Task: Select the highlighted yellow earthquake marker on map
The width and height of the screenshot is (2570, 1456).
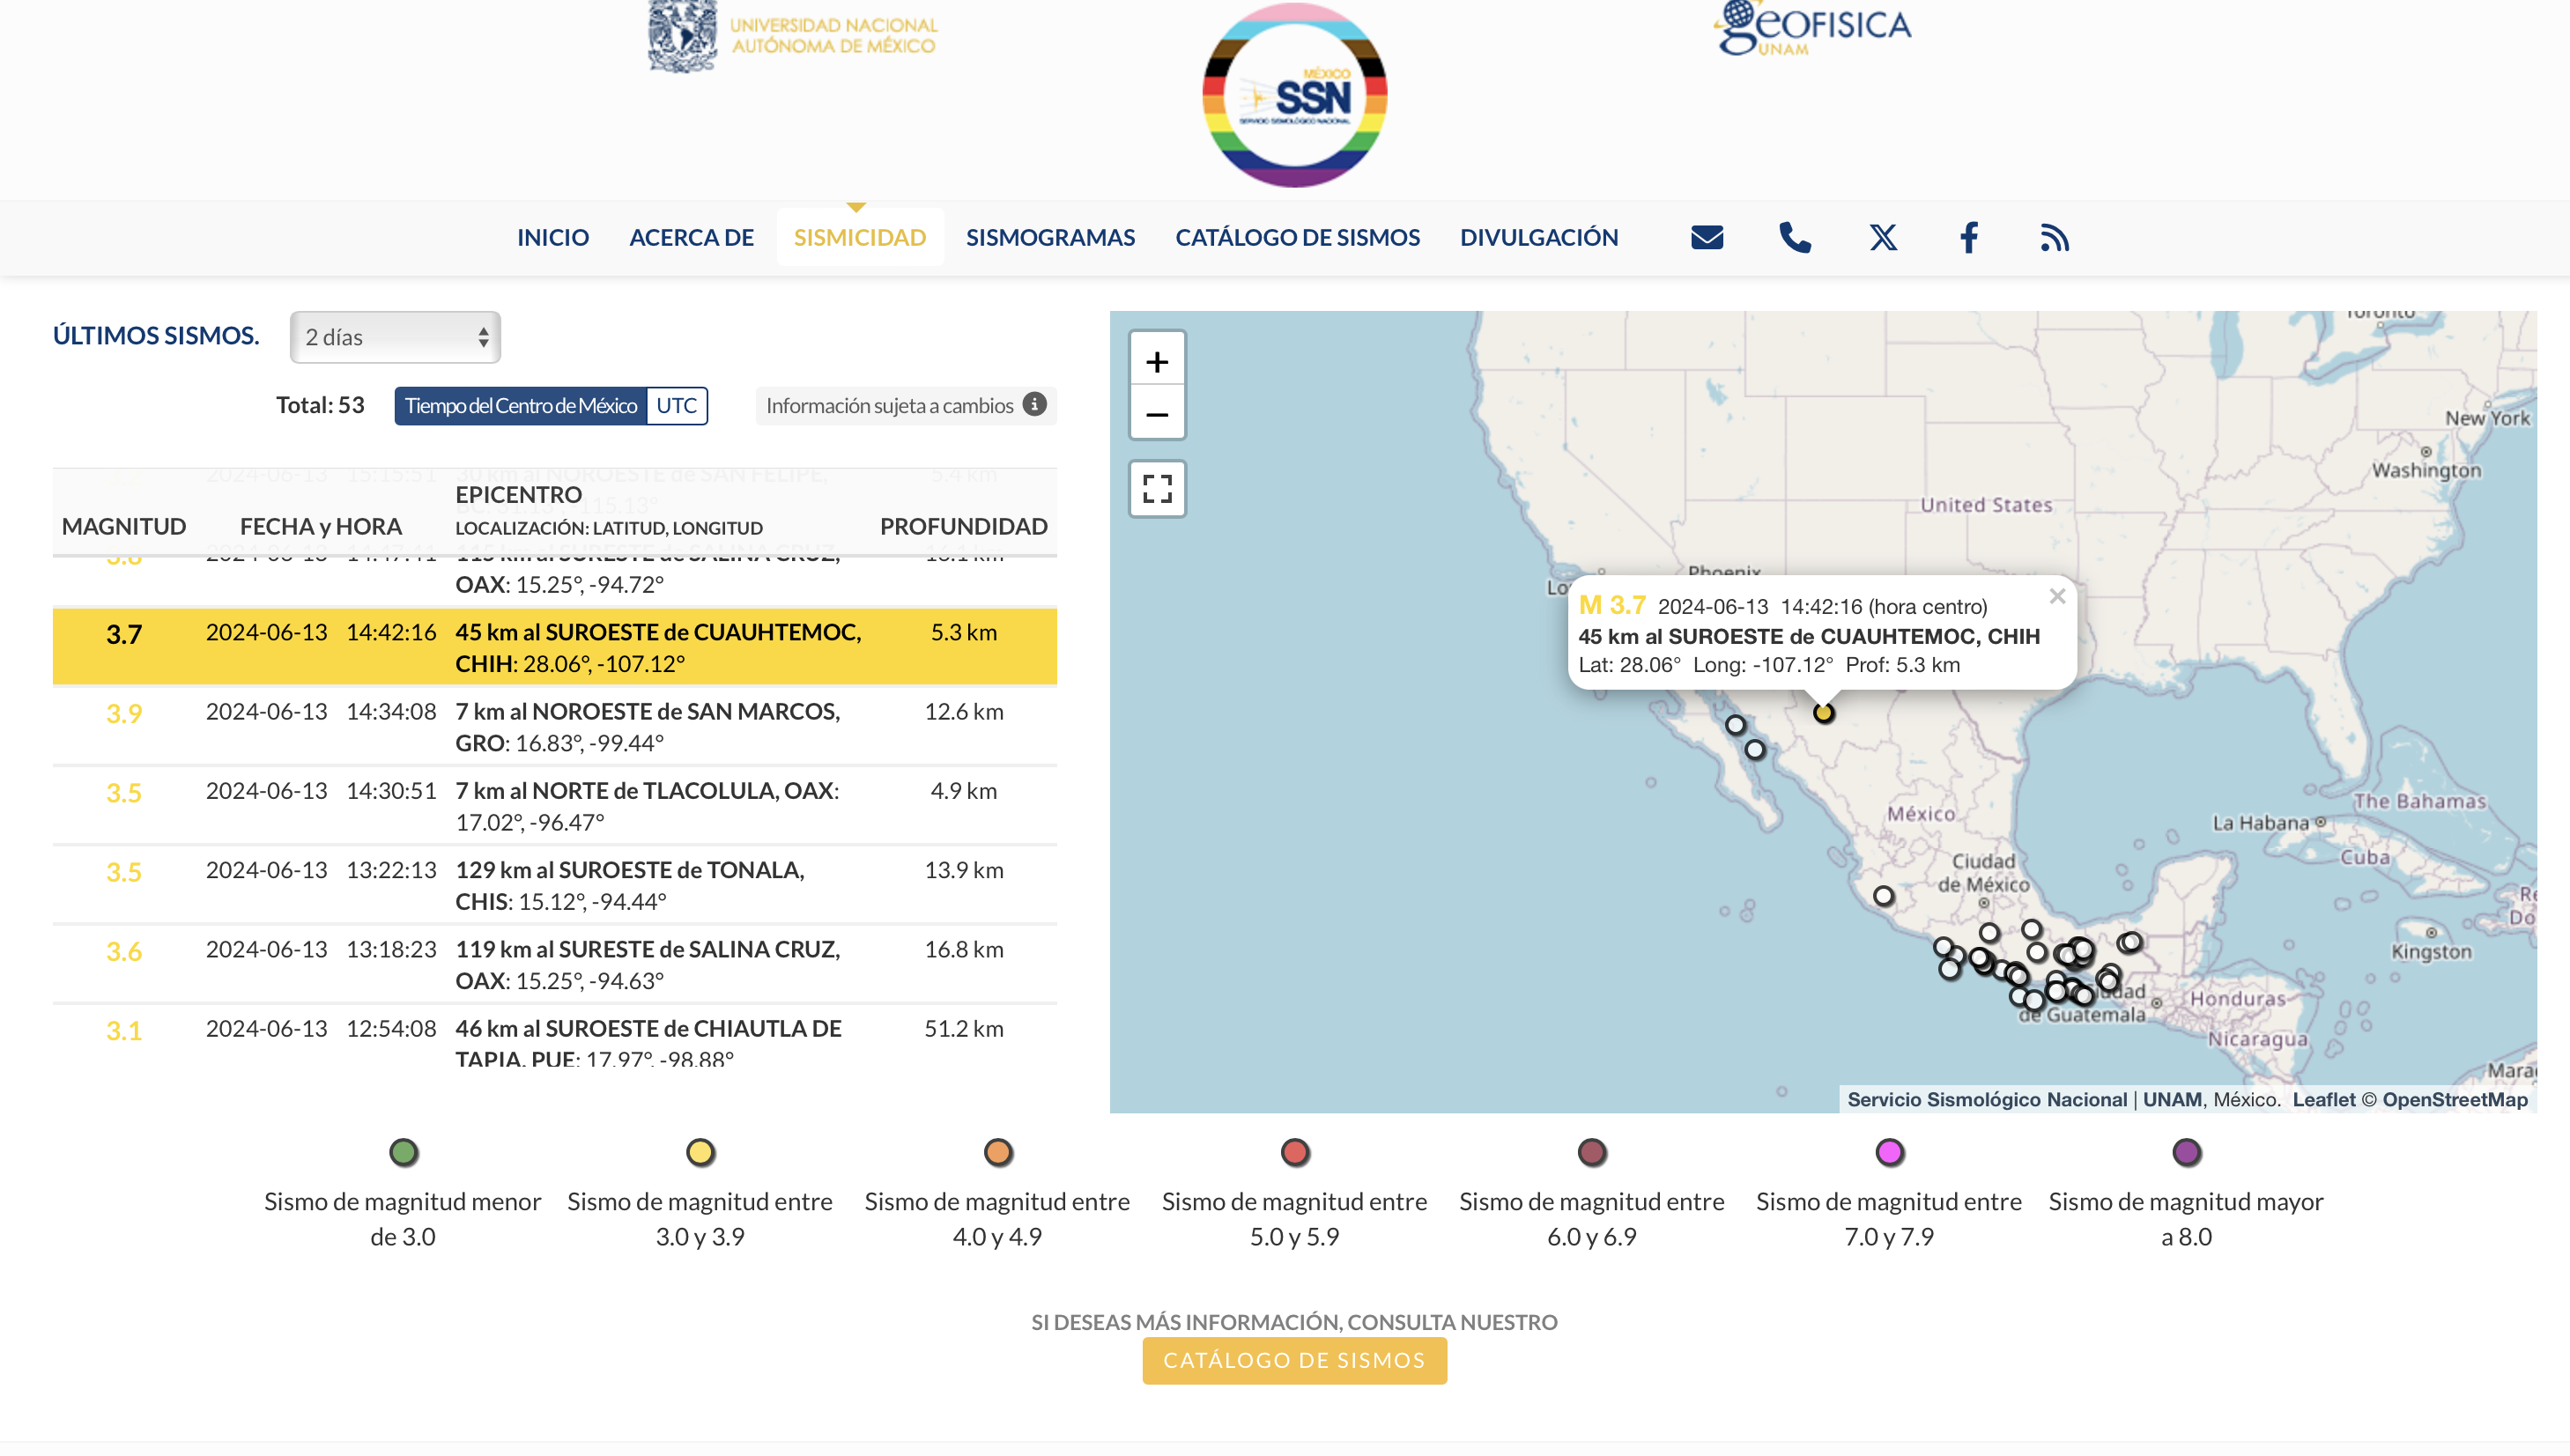Action: 1823,713
